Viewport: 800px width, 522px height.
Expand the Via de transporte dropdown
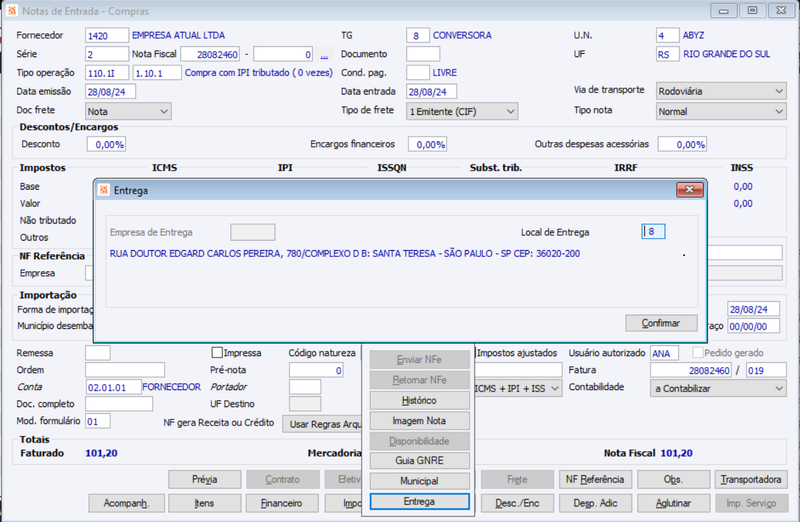point(721,91)
